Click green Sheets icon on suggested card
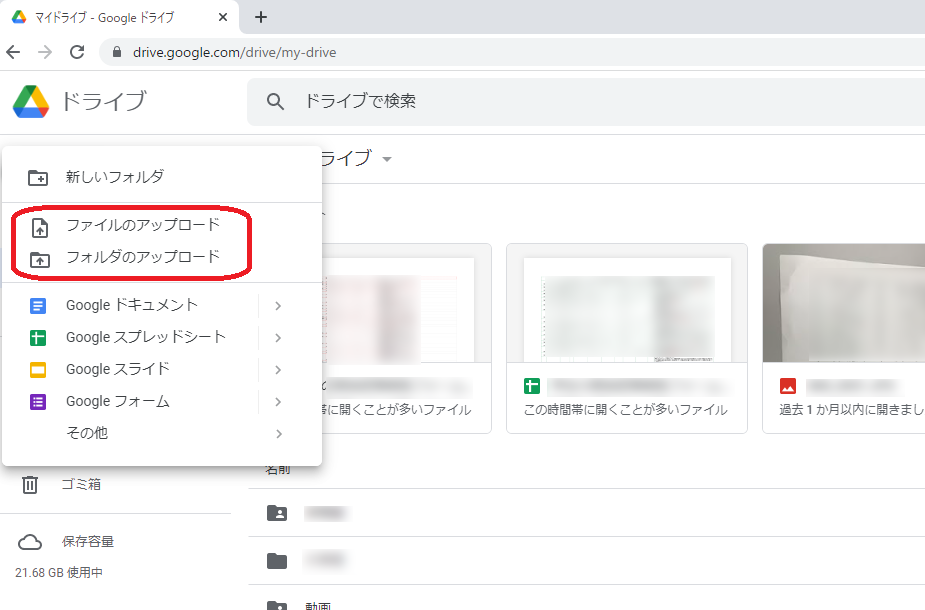 point(532,386)
